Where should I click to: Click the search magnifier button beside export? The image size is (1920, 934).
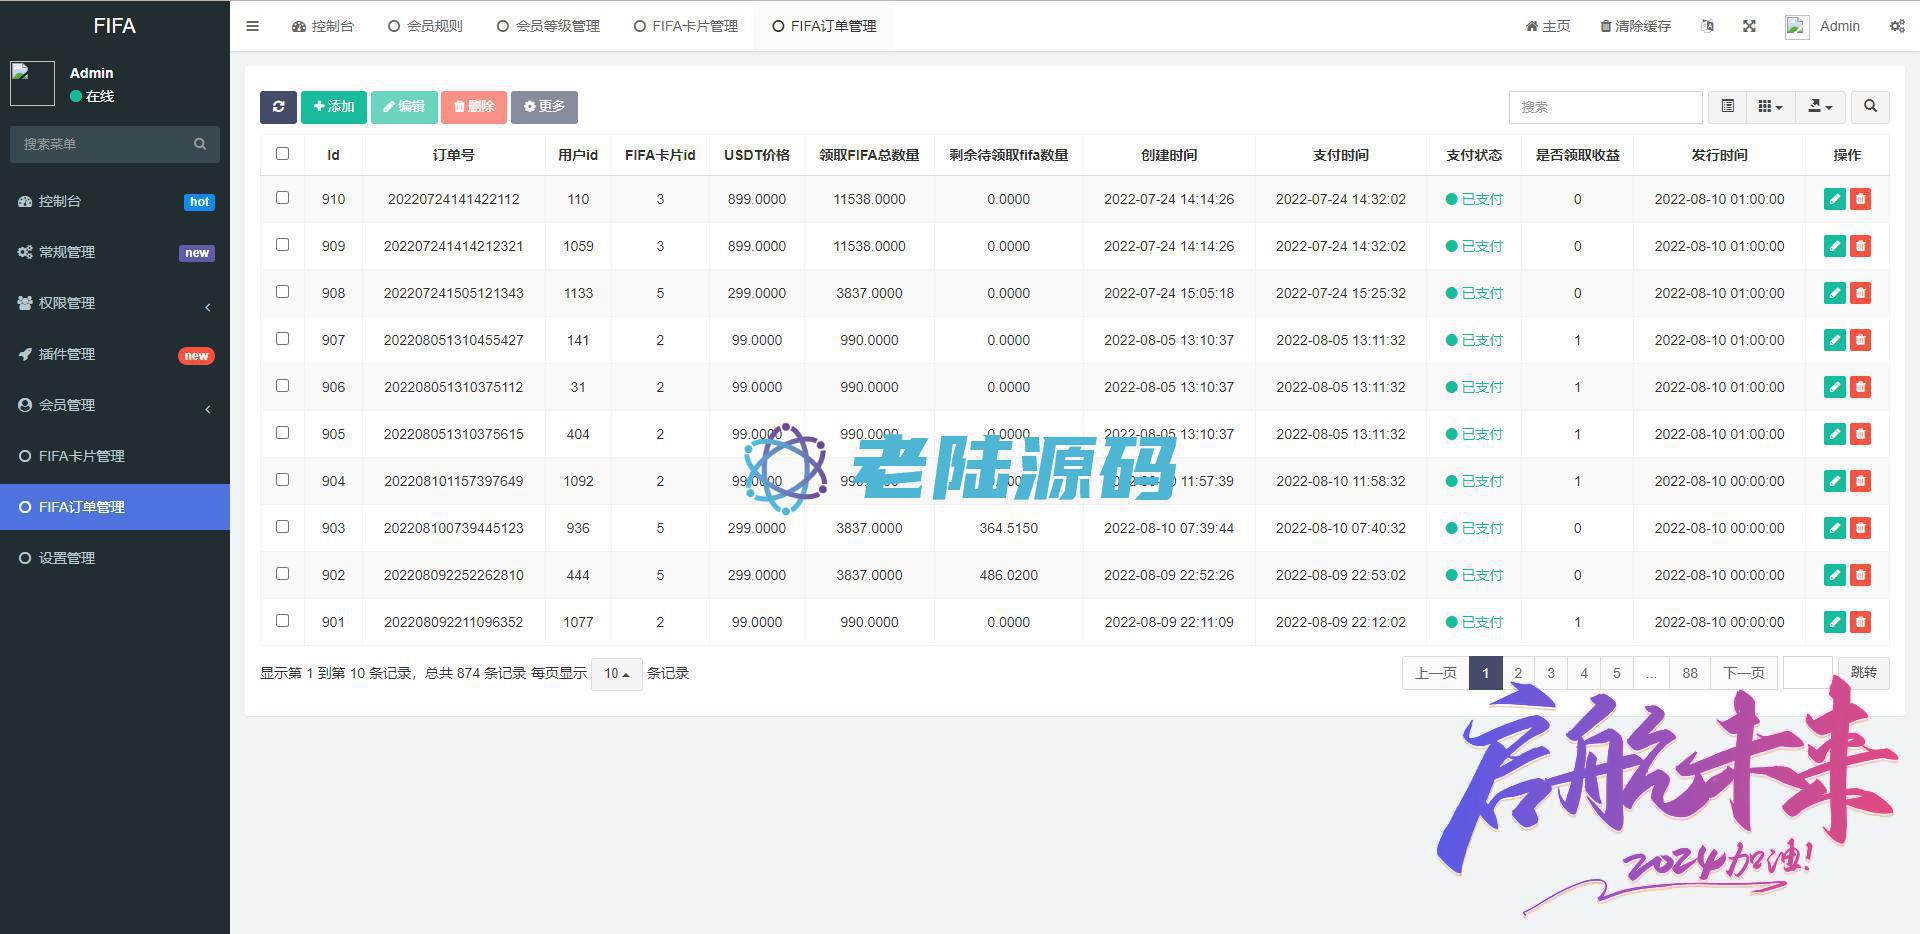(1870, 107)
